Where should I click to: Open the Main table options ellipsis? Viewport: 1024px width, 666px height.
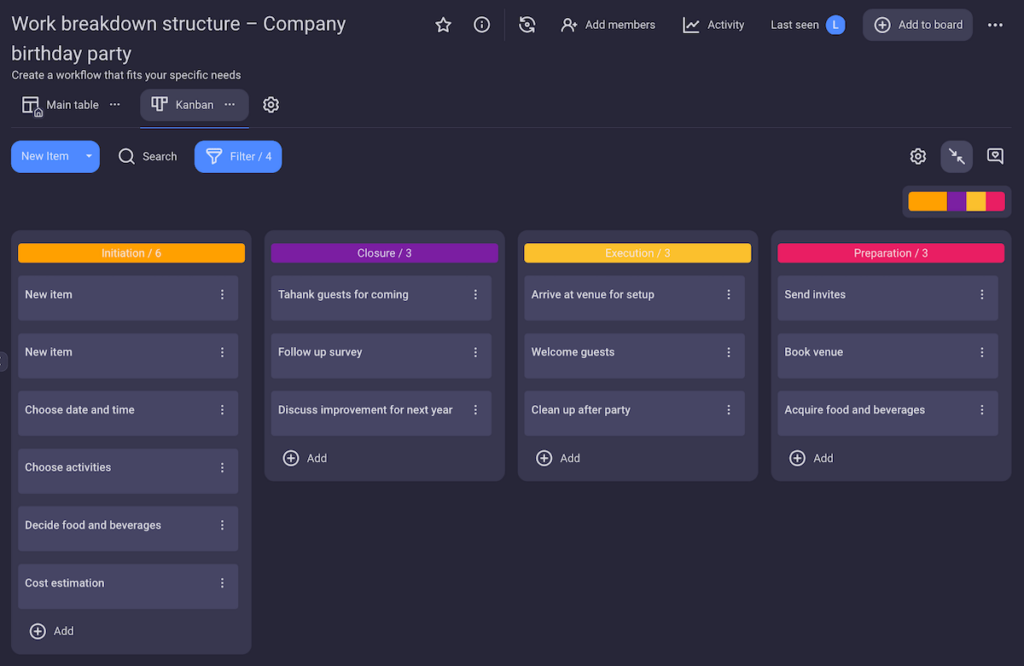(115, 105)
